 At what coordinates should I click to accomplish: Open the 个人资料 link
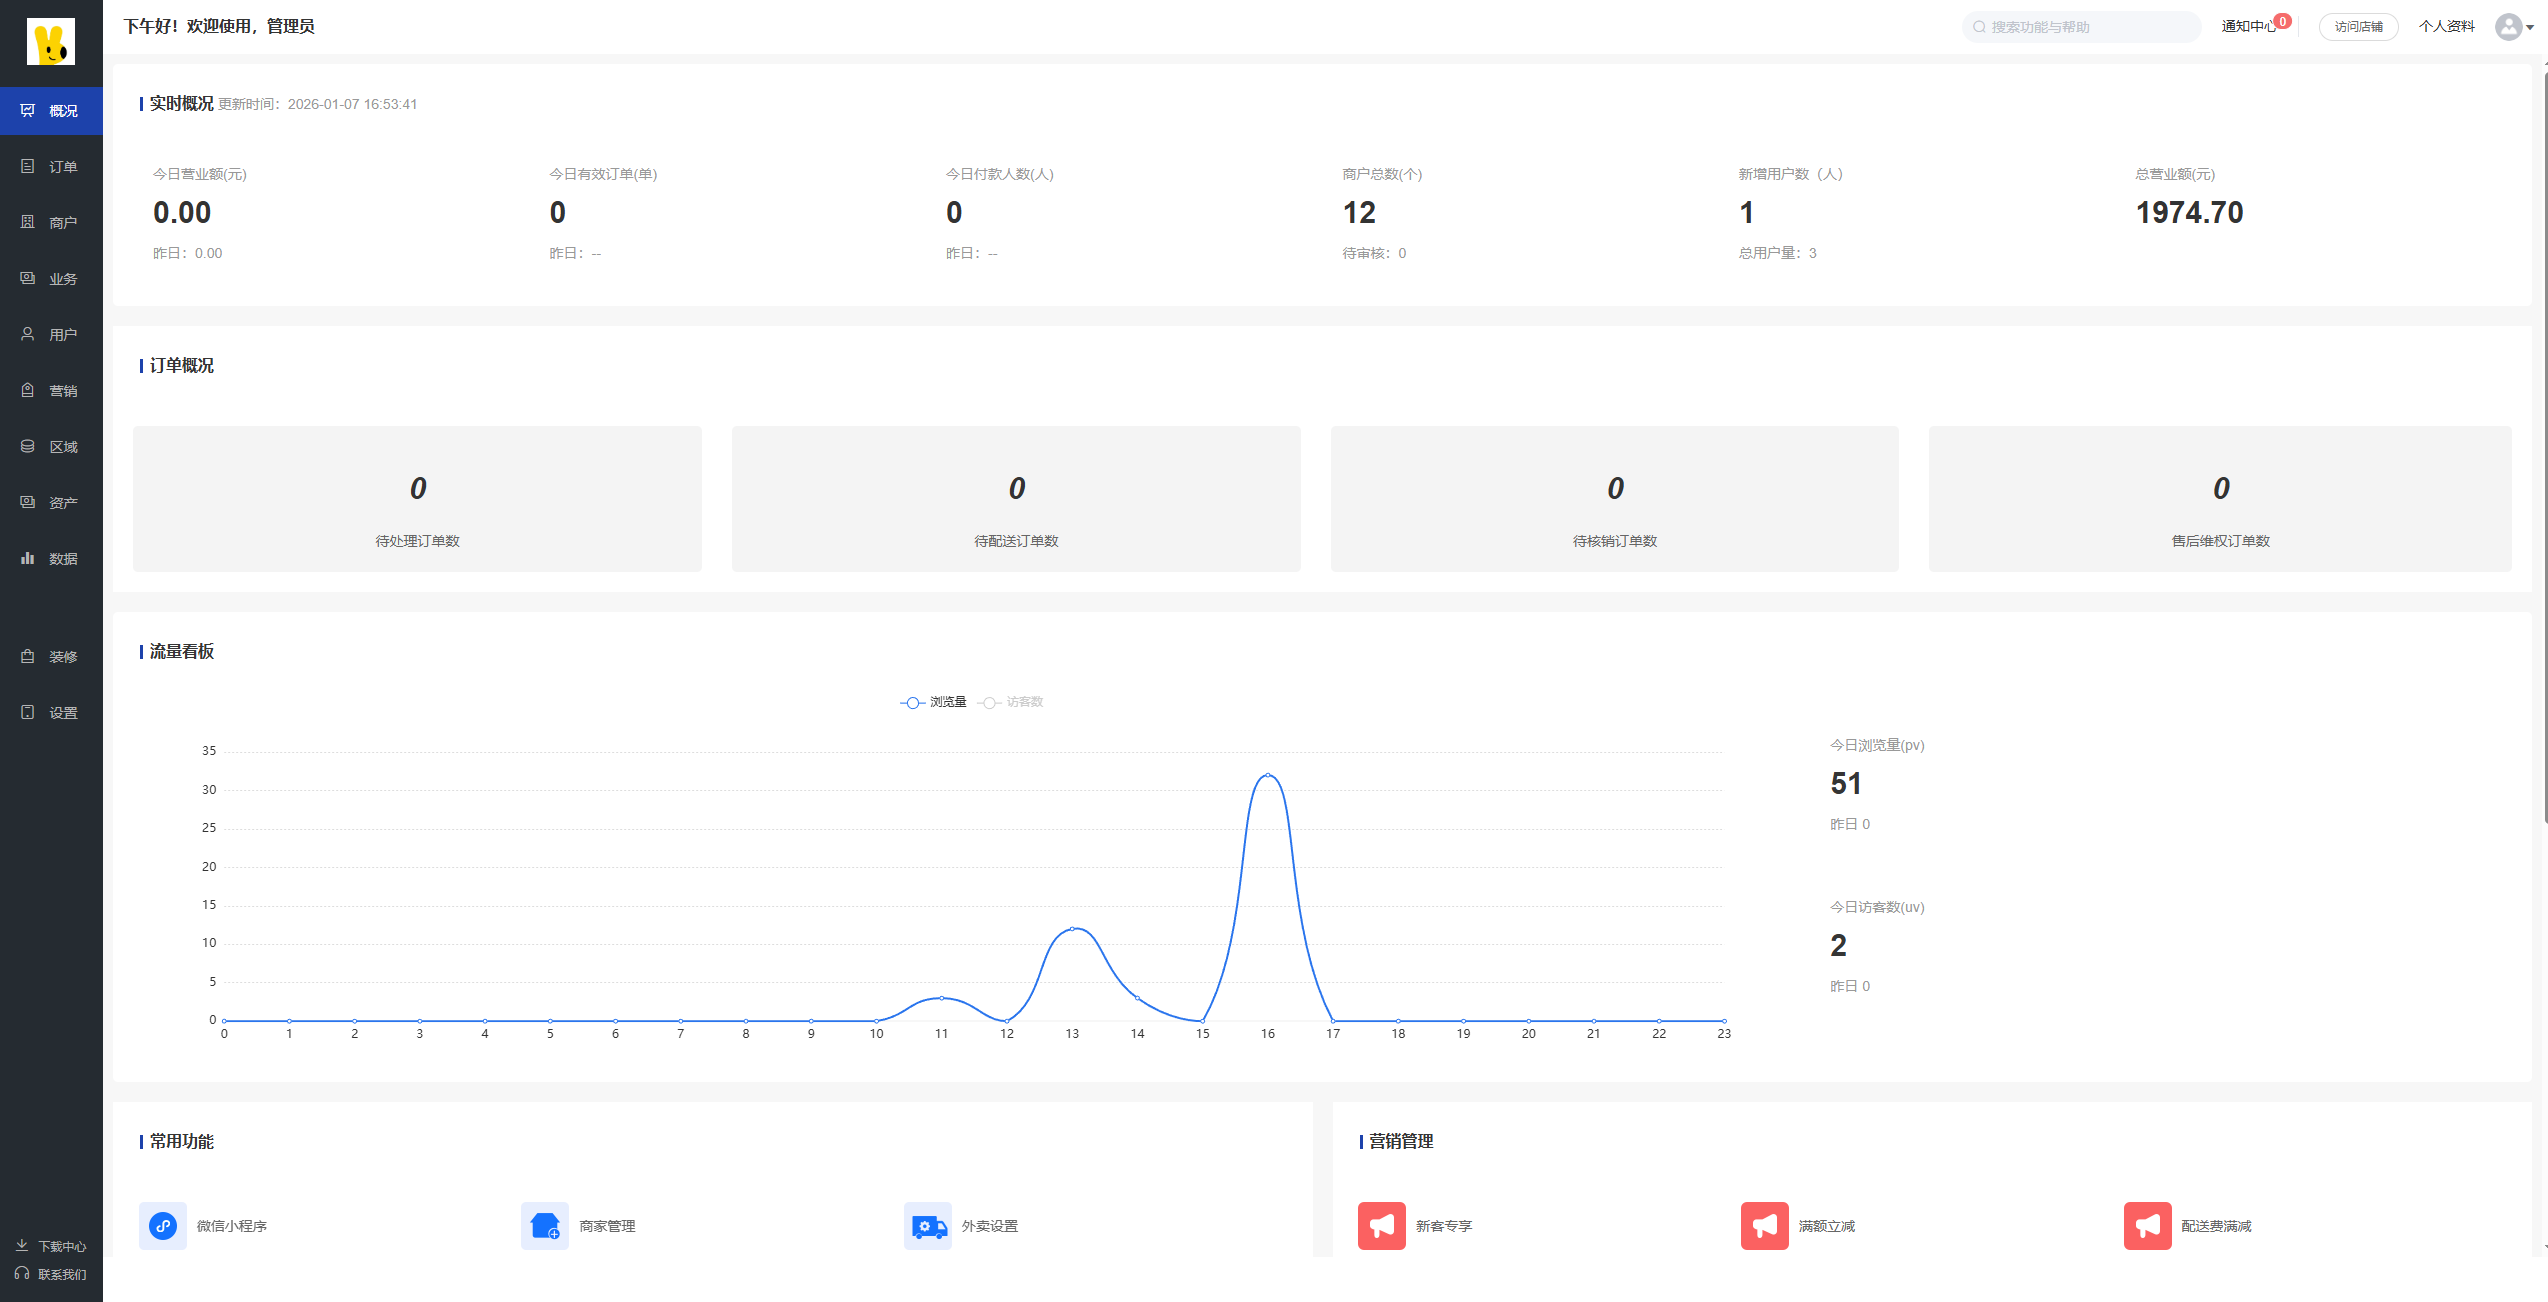pyautogui.click(x=2446, y=27)
